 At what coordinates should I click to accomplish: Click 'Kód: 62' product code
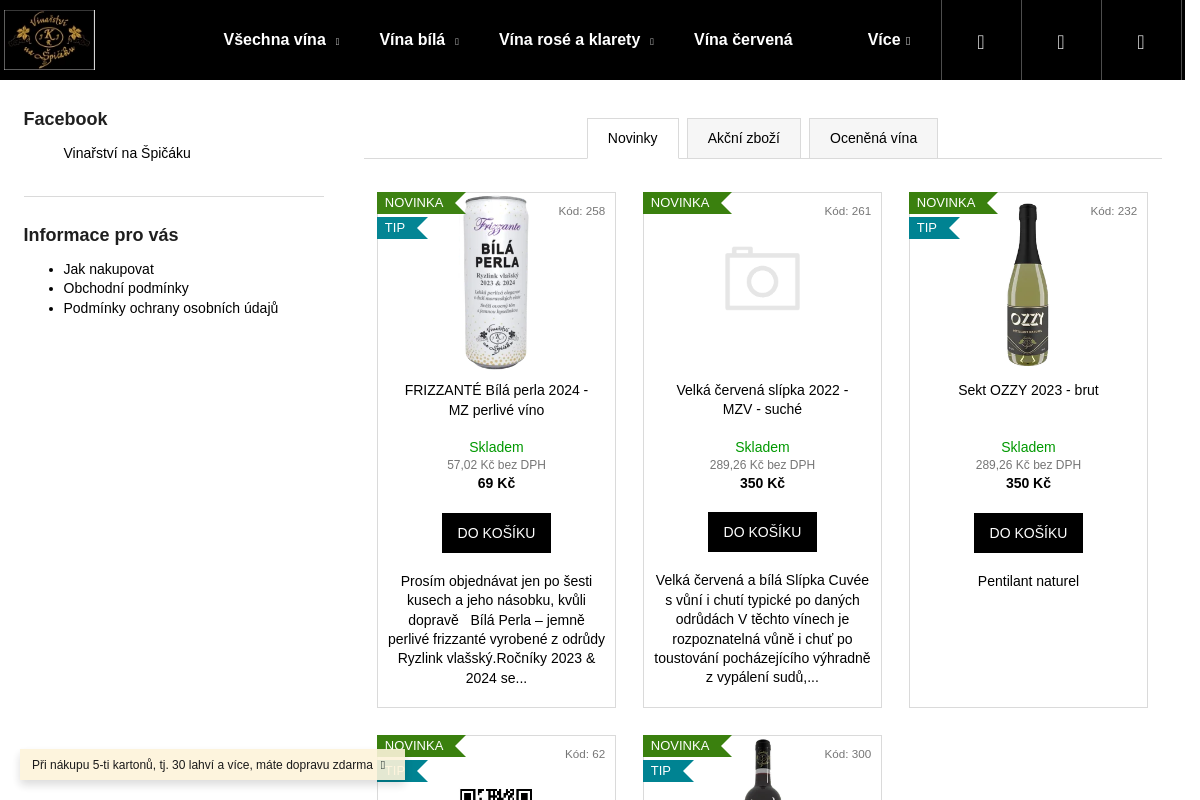[585, 754]
